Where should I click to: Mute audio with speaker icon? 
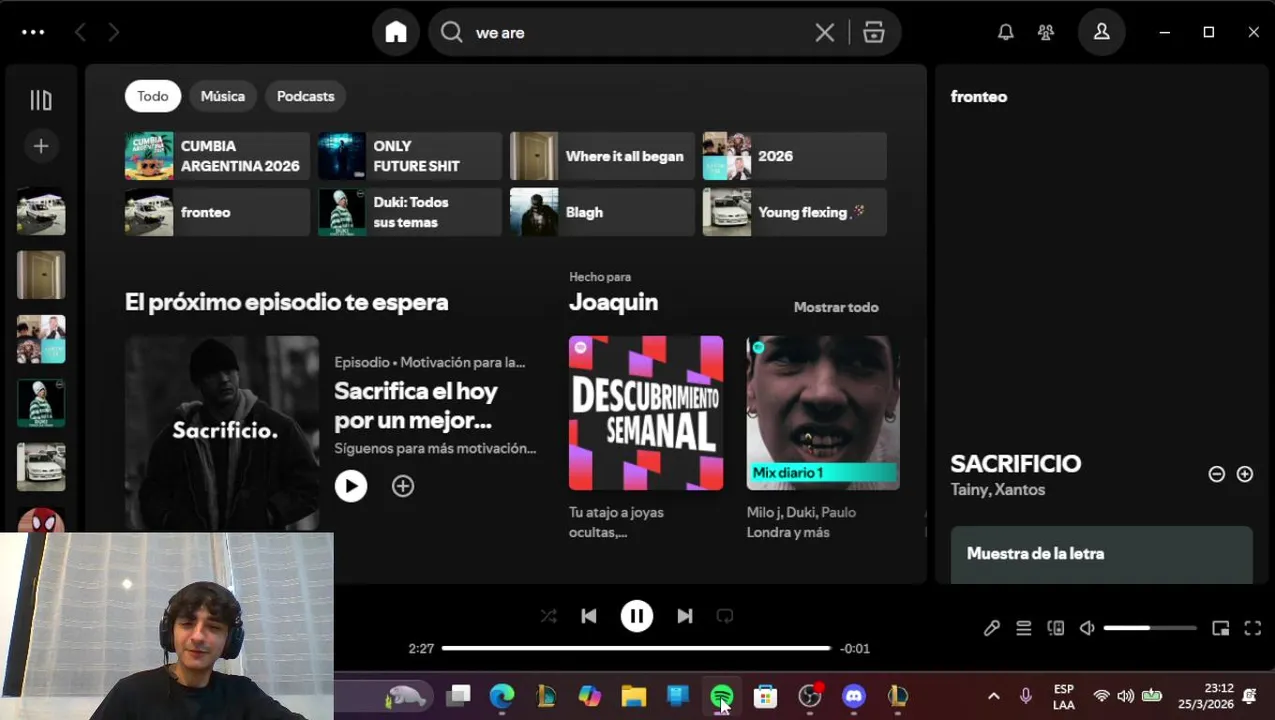[1087, 628]
